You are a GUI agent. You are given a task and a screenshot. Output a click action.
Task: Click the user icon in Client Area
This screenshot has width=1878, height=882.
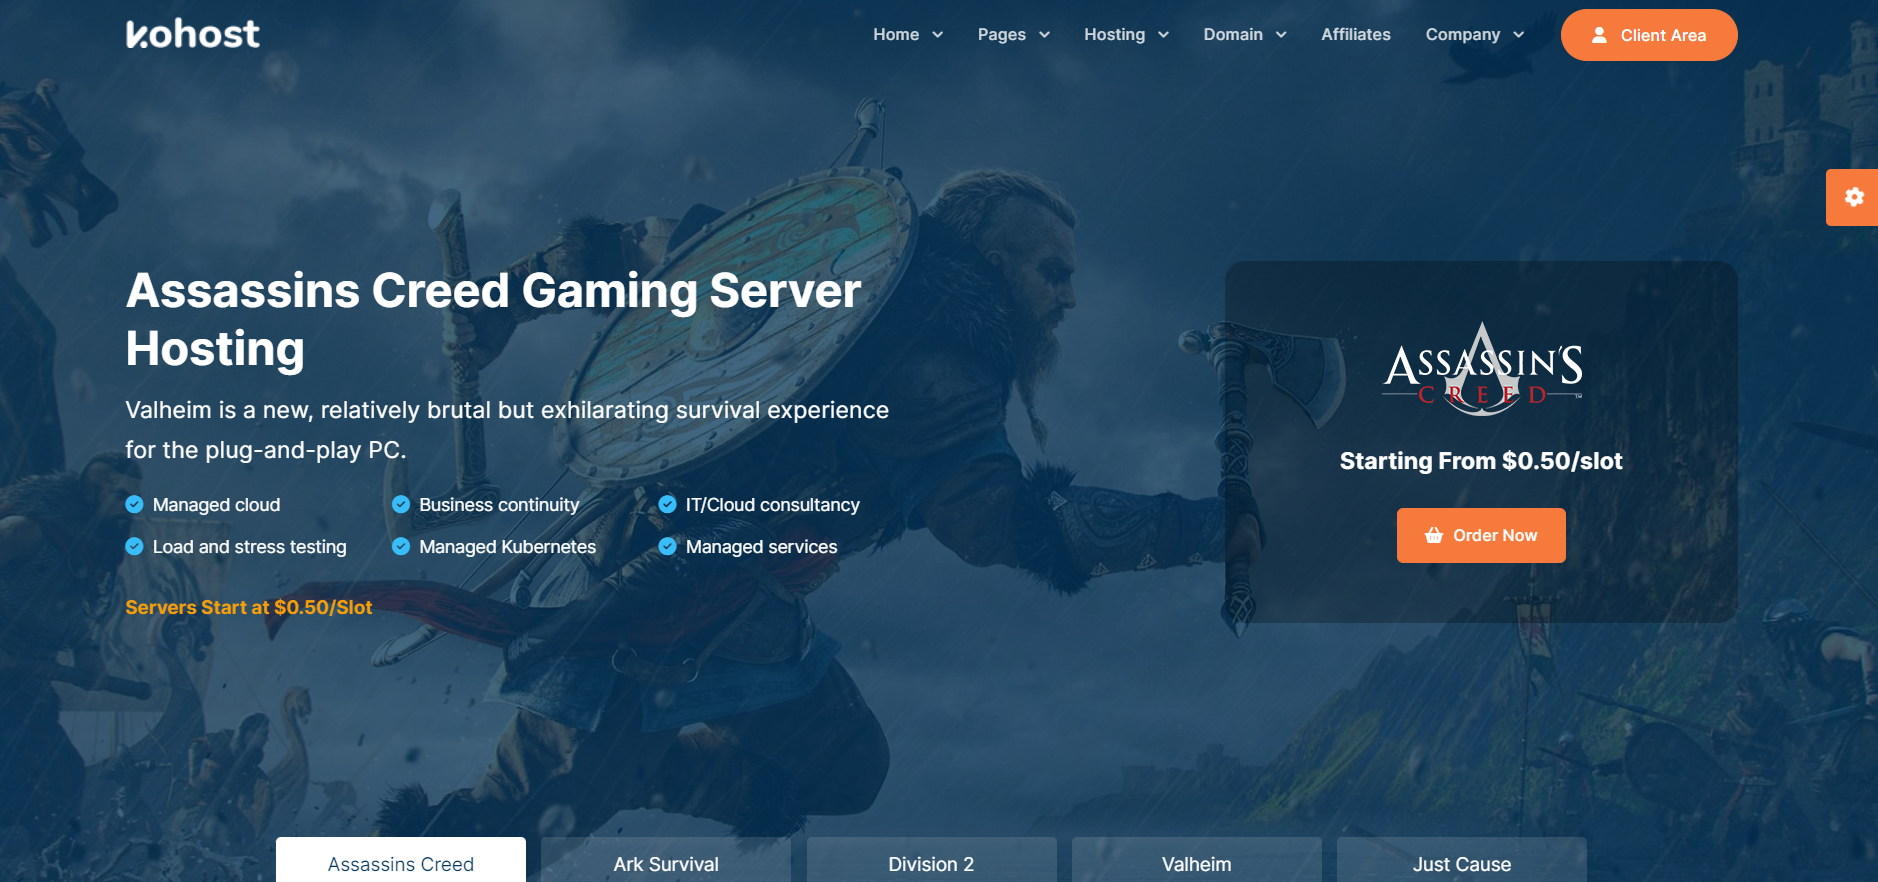(1599, 35)
